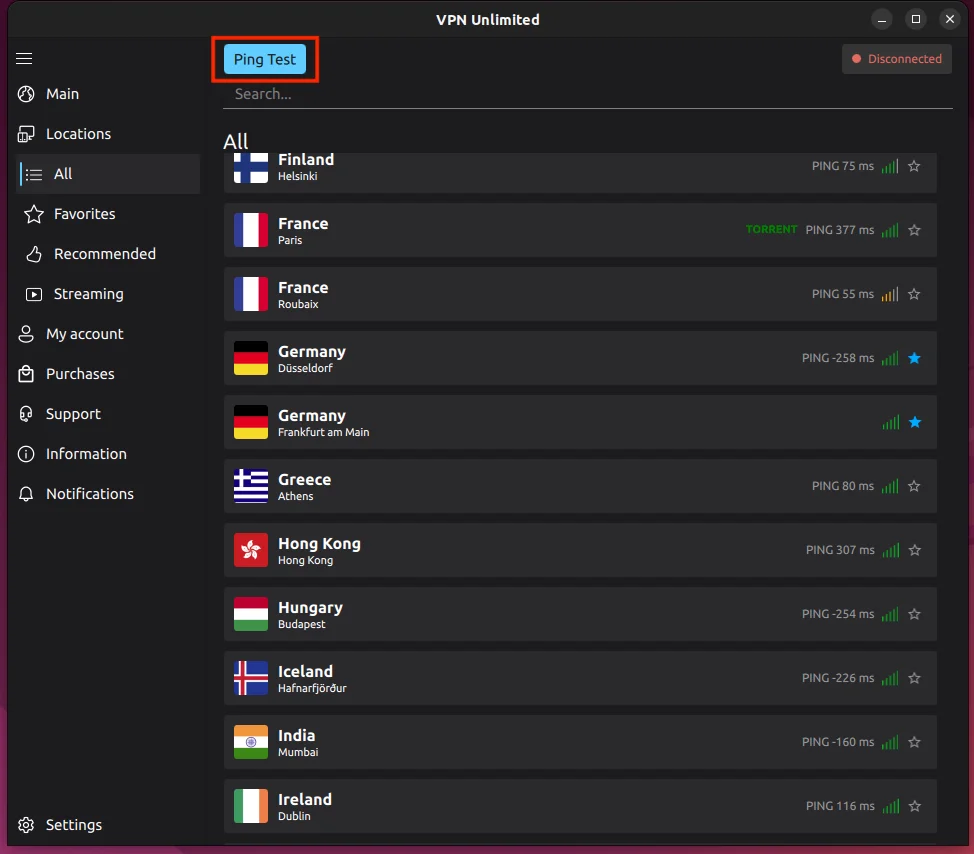This screenshot has width=974, height=854.
Task: Open Settings gear icon
Action: 26,825
